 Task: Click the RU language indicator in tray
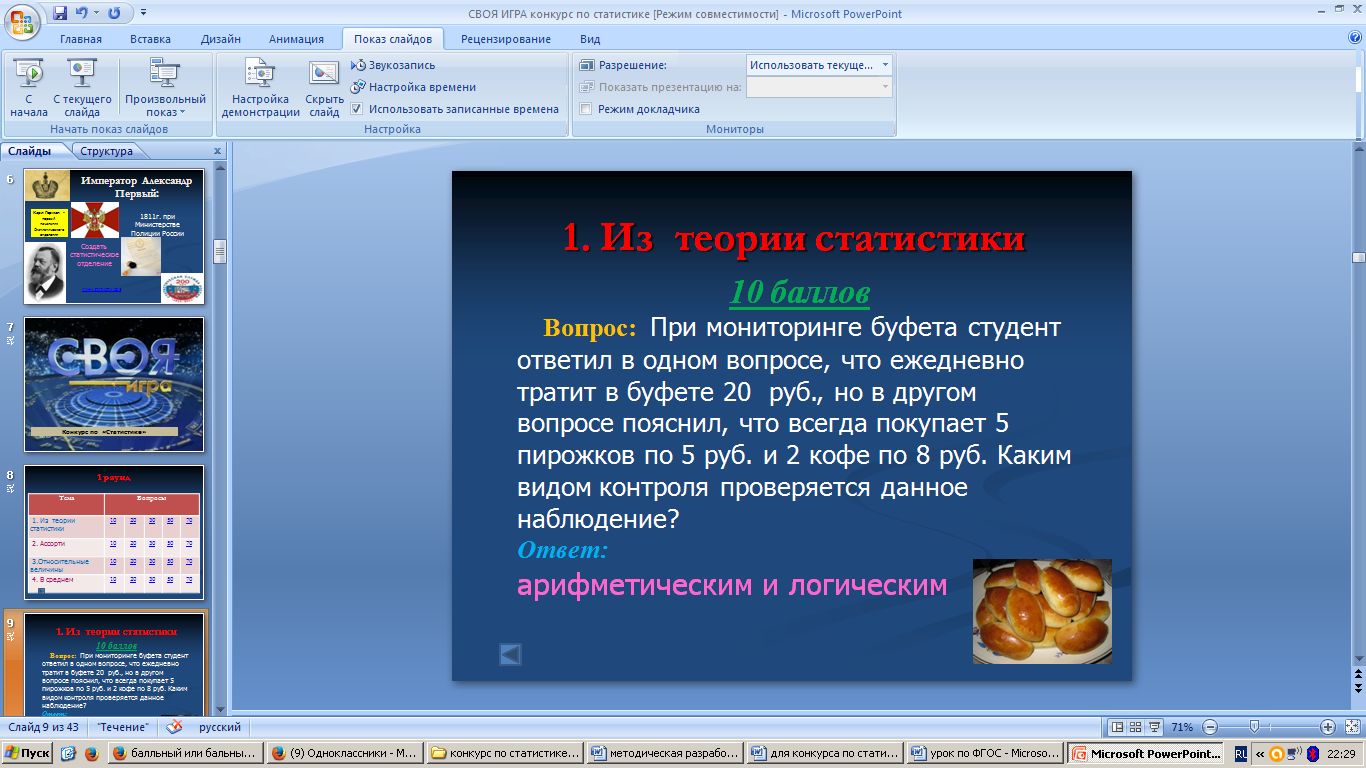[x=1240, y=753]
